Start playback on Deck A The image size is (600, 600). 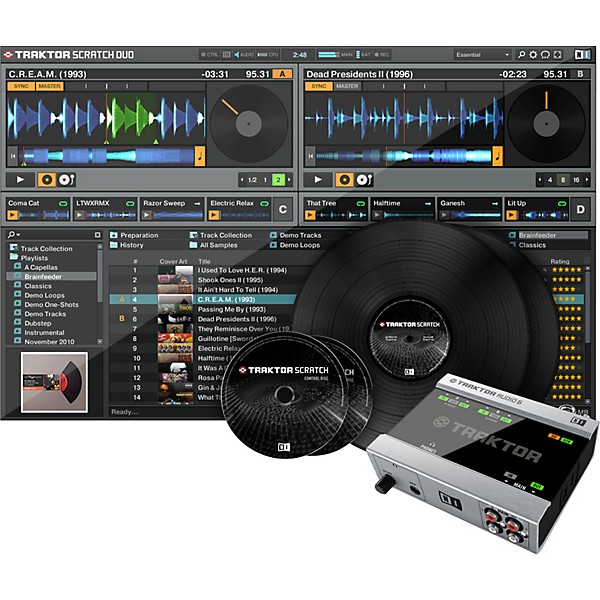20,179
